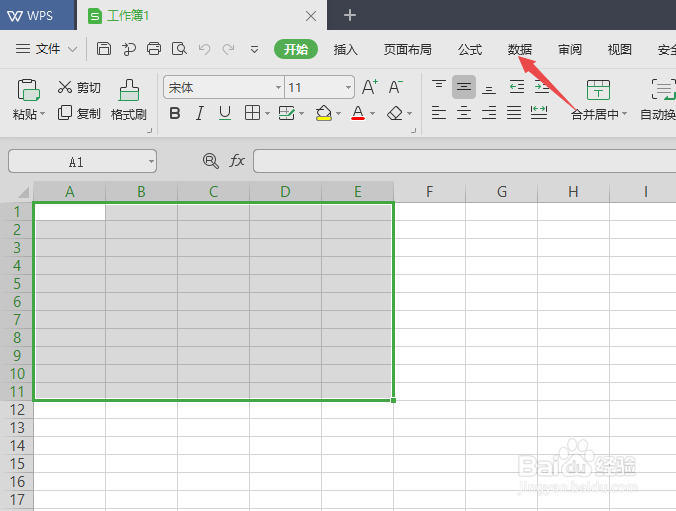
Task: Click the magnifier icon beside fx
Action: (211, 161)
